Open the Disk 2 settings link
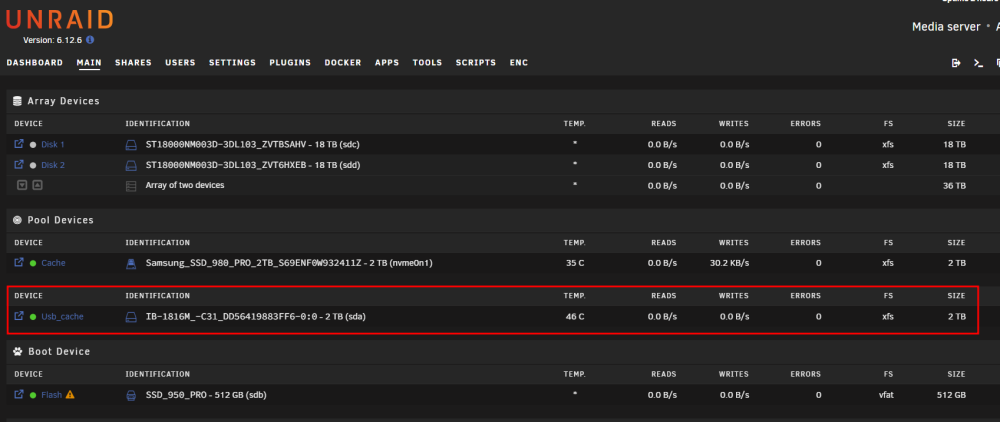The width and height of the screenshot is (1000, 422). point(53,165)
